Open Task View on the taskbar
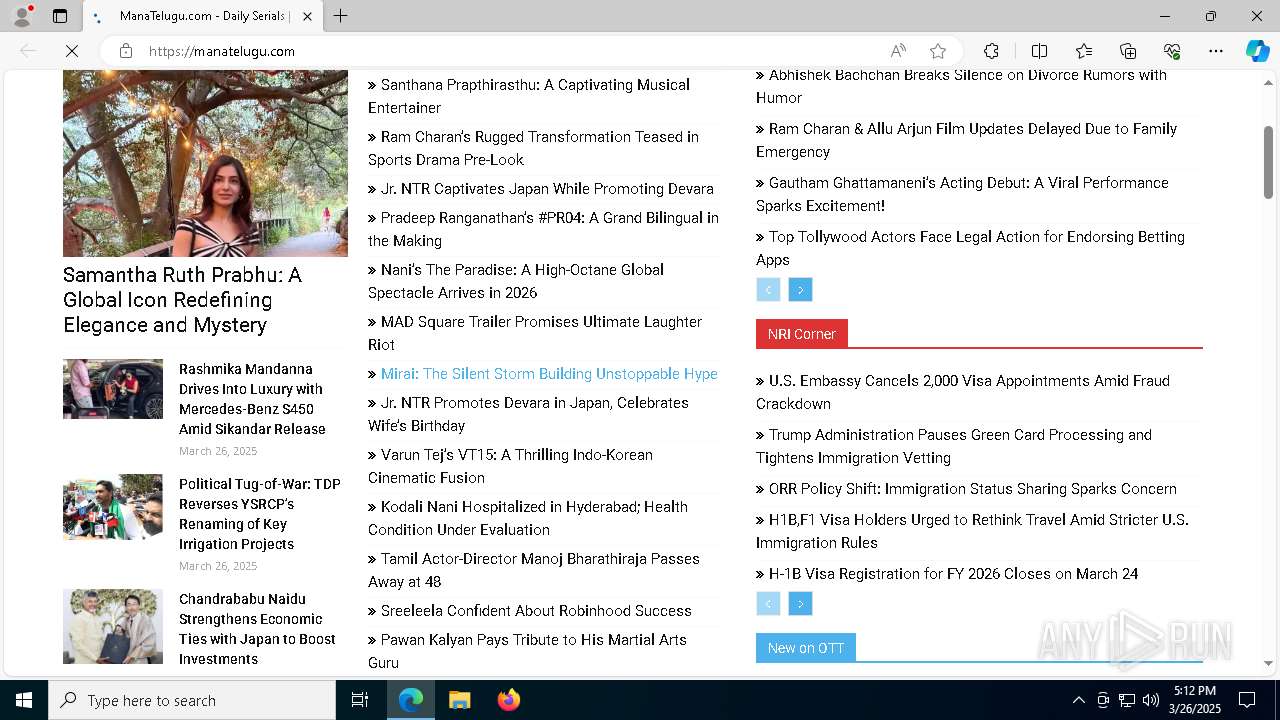 point(360,700)
